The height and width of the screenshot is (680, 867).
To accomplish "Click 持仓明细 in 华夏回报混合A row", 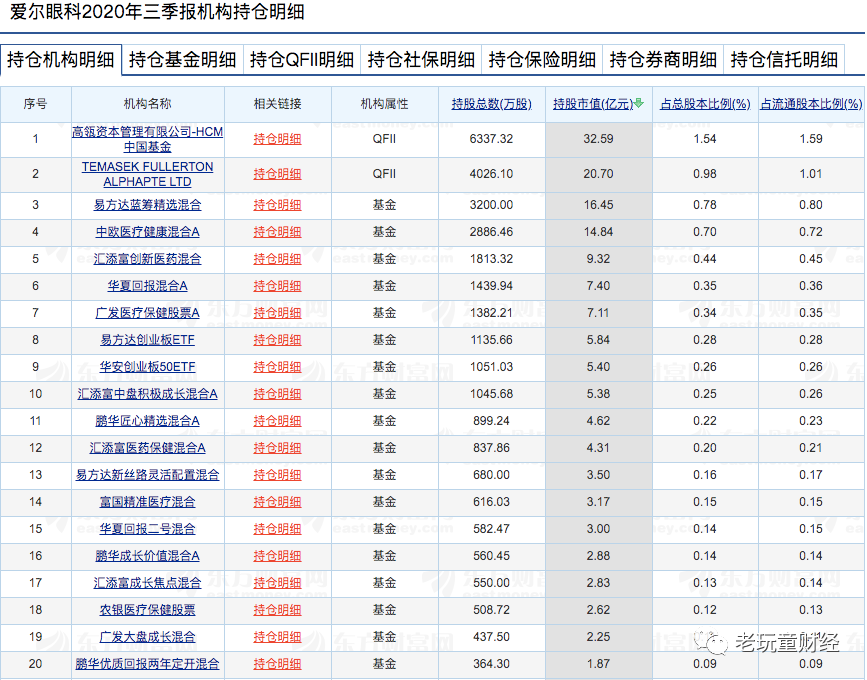I will click(278, 286).
